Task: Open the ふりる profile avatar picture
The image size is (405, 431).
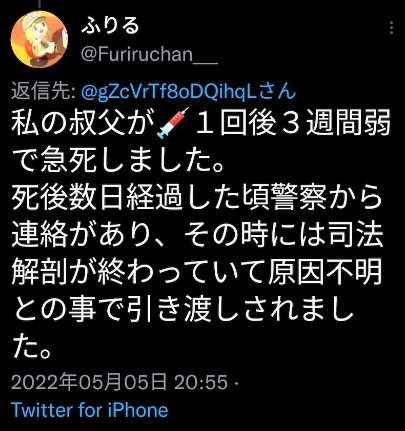Action: (39, 39)
